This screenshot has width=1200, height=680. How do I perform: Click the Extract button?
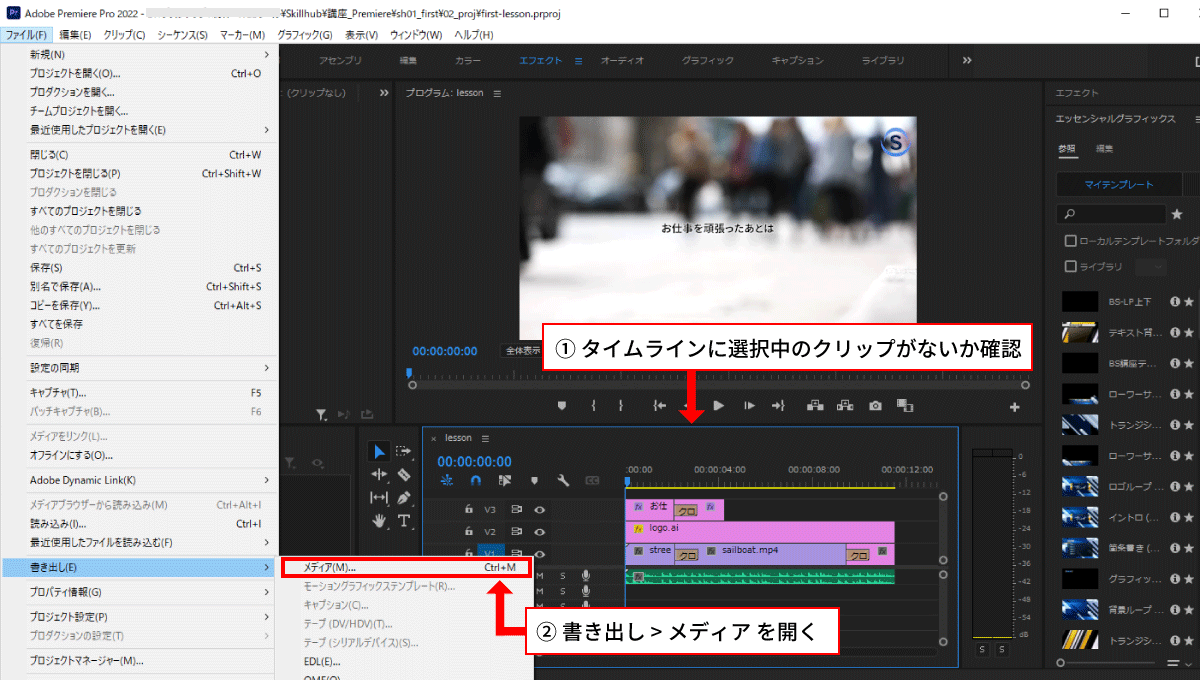pos(845,405)
